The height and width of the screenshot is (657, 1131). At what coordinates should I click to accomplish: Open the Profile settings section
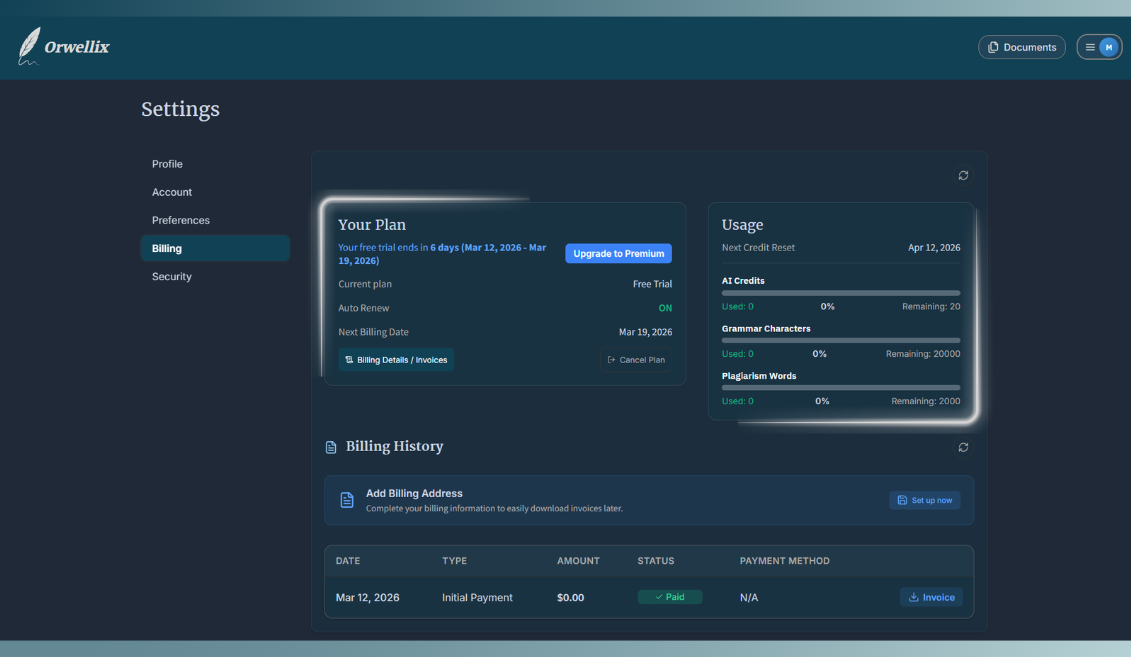point(167,164)
